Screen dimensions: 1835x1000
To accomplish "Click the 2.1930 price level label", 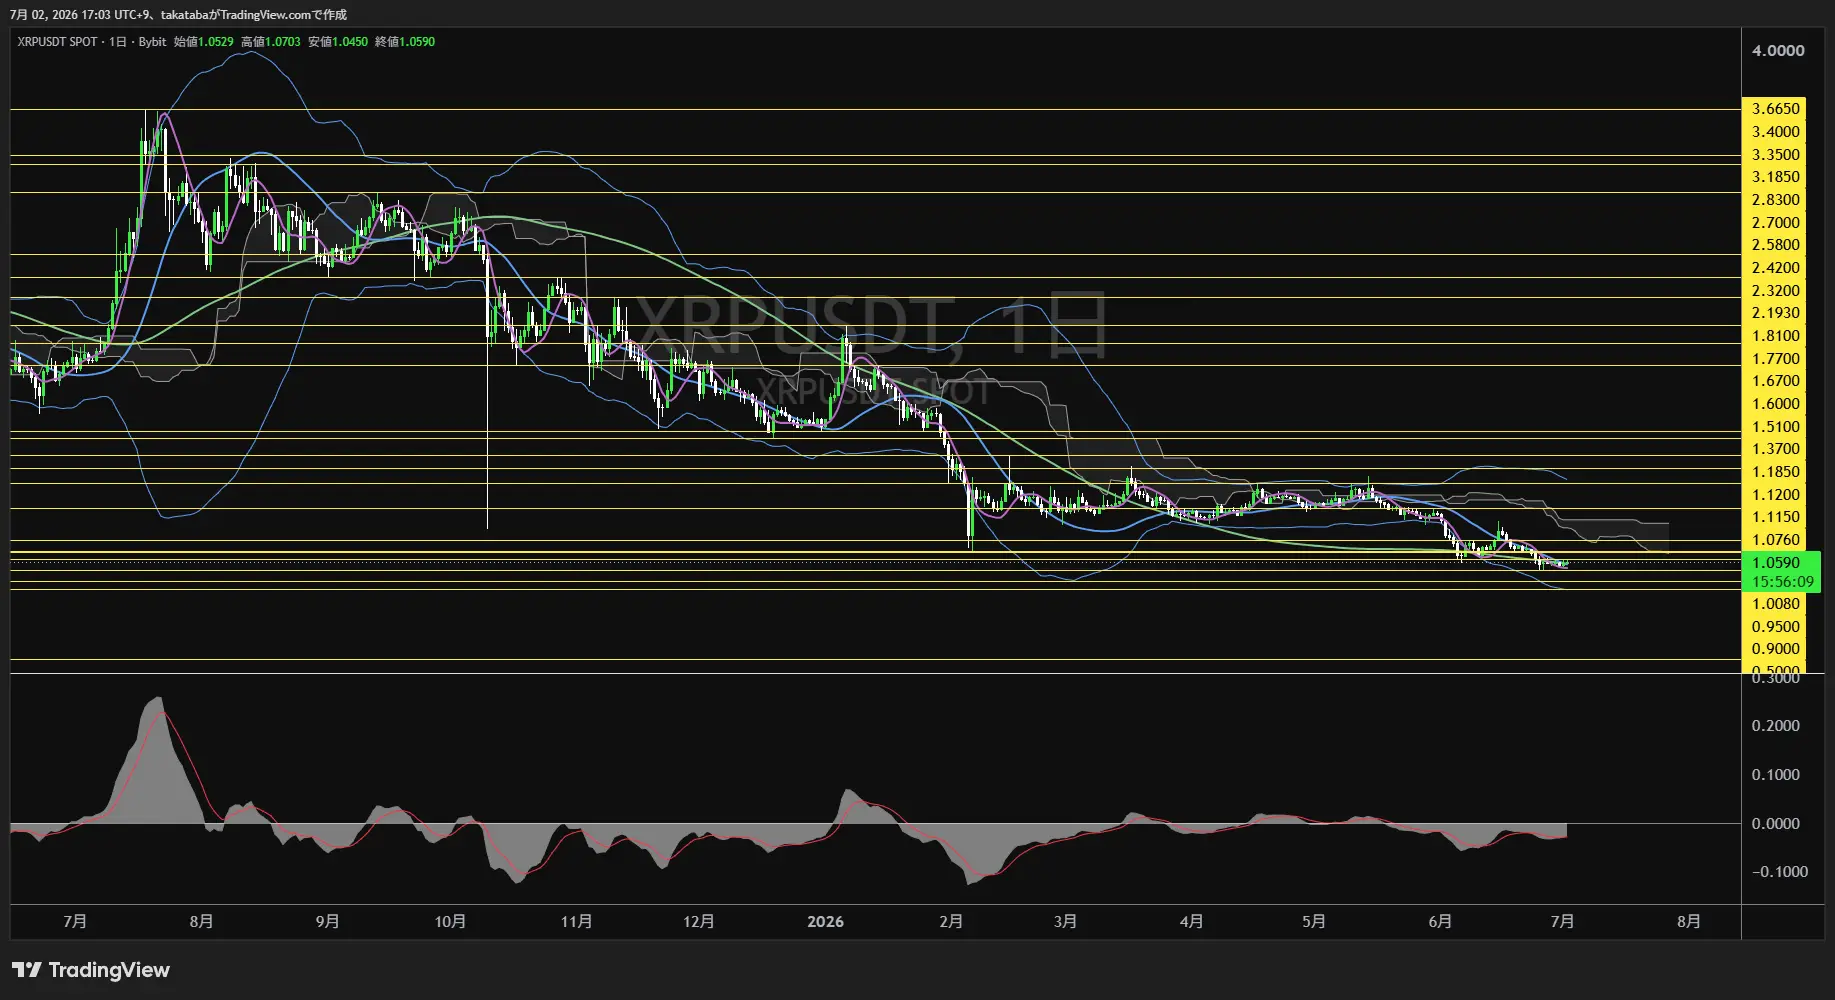I will (1776, 313).
